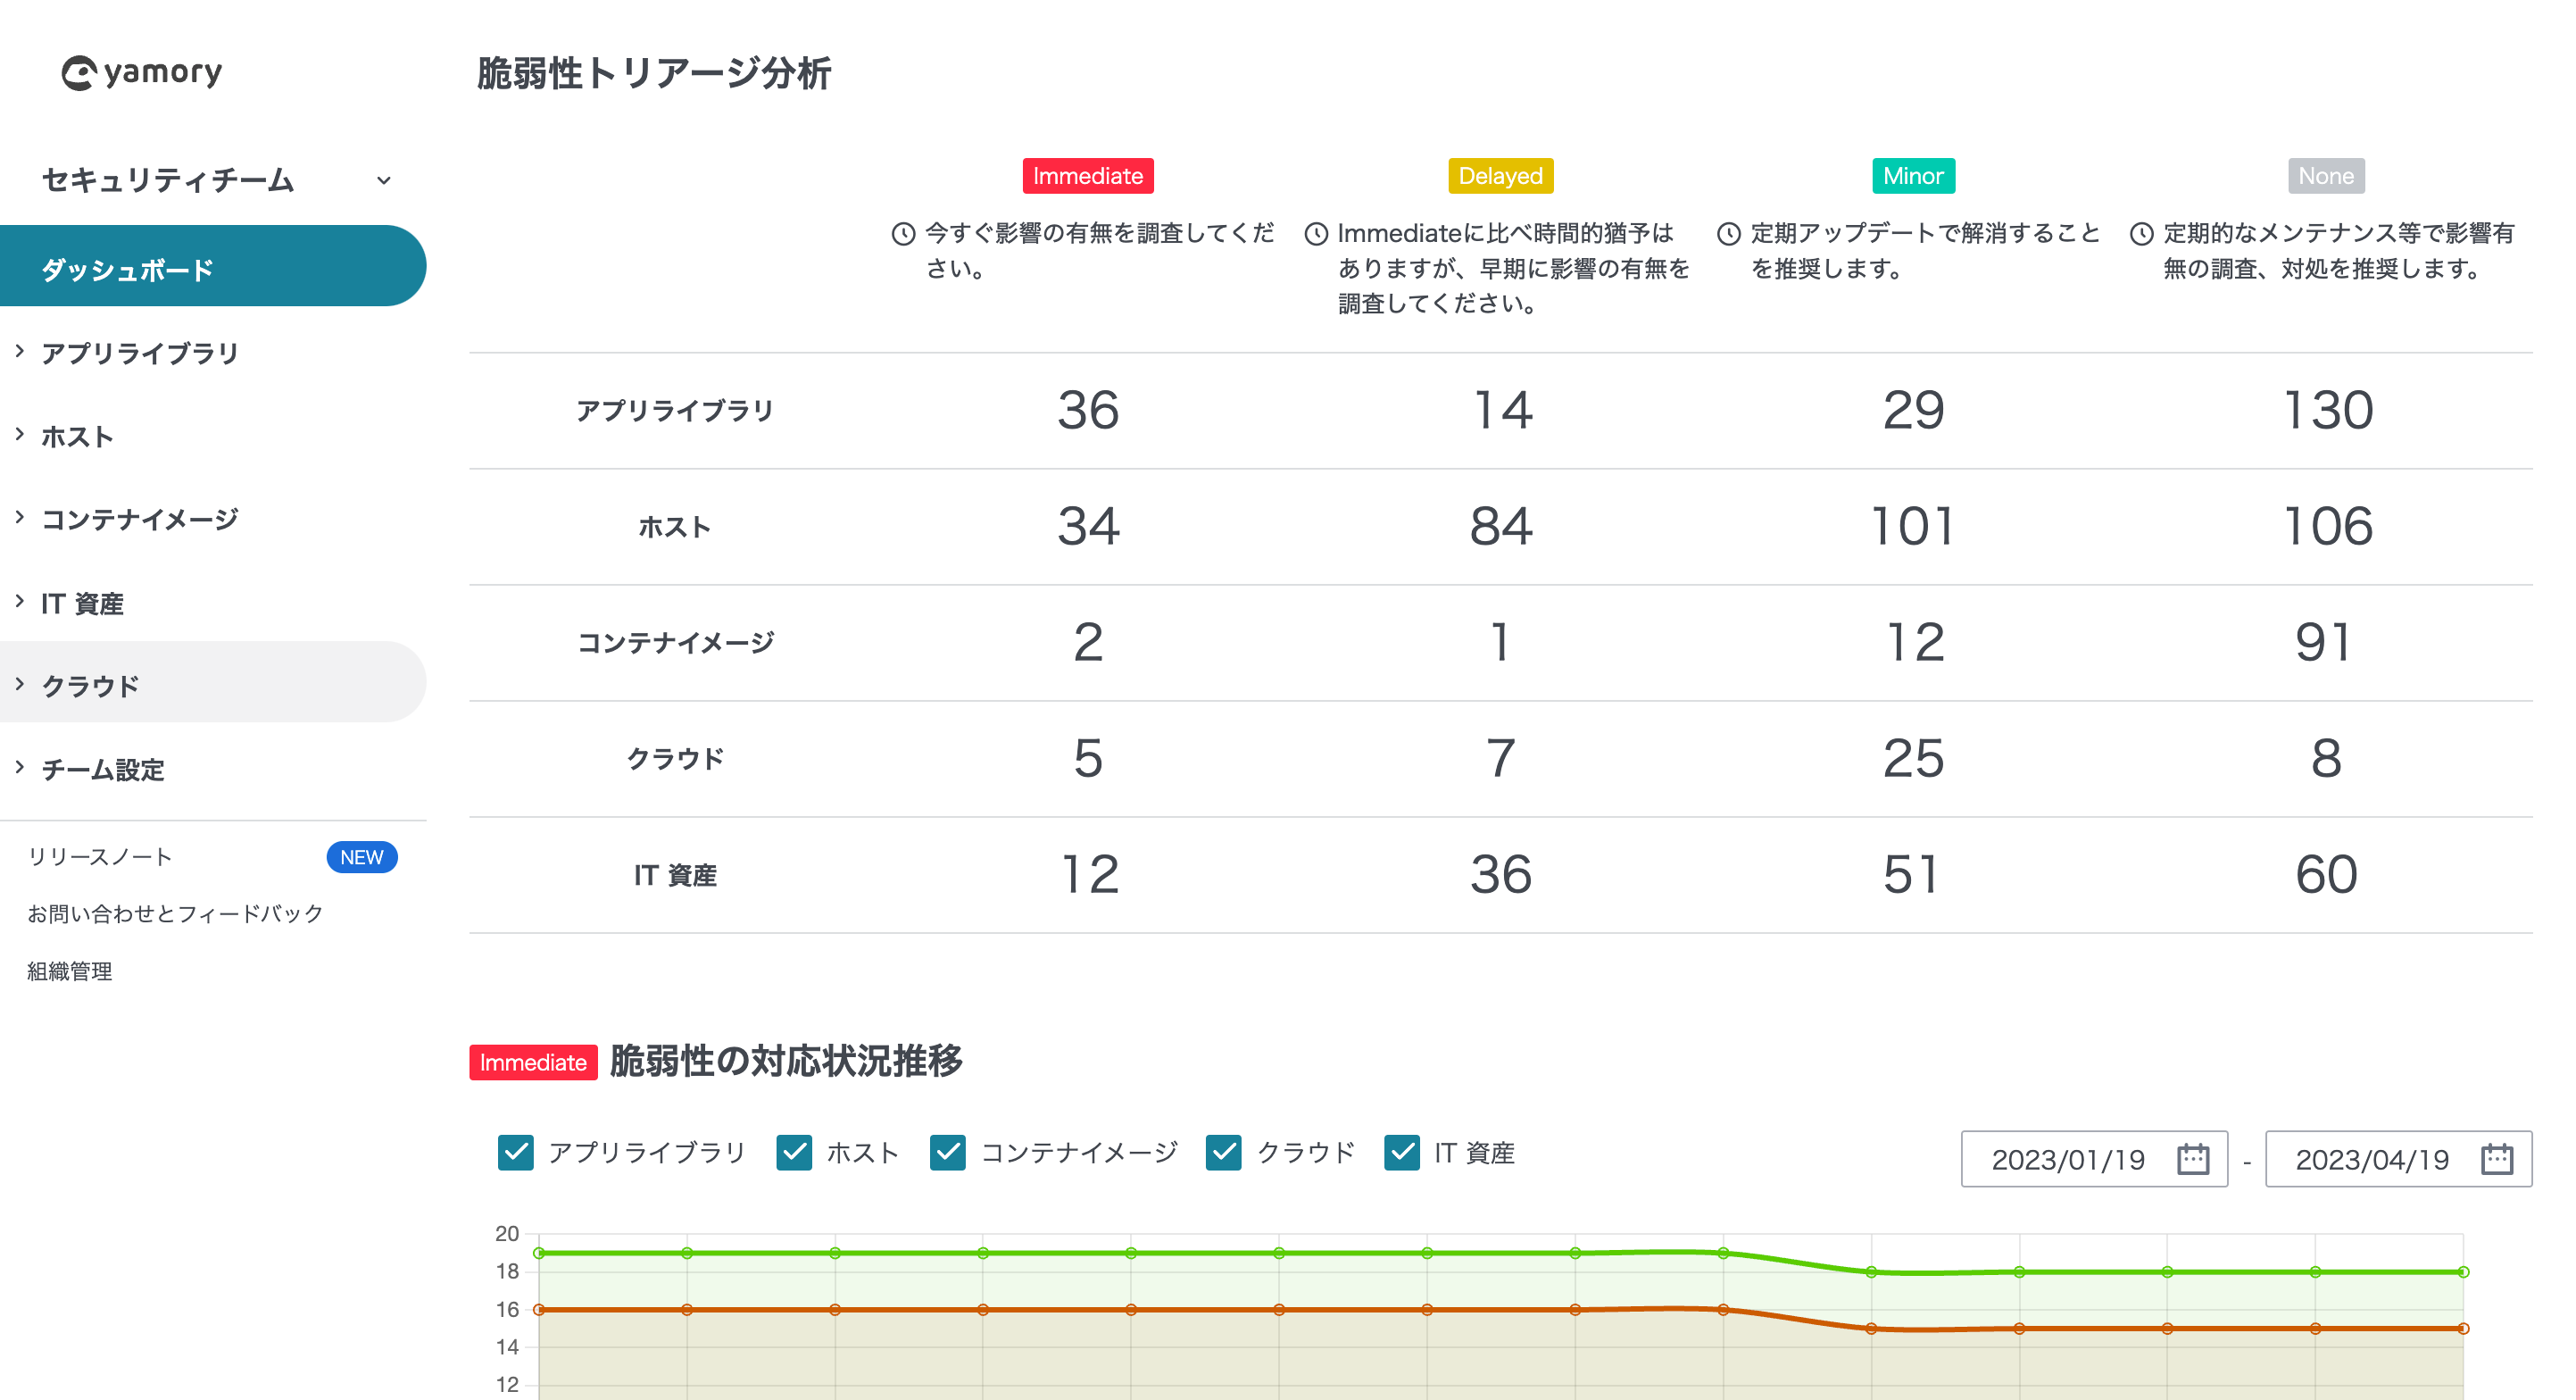
Task: Open the ダッシュボード menu item
Action: click(126, 268)
